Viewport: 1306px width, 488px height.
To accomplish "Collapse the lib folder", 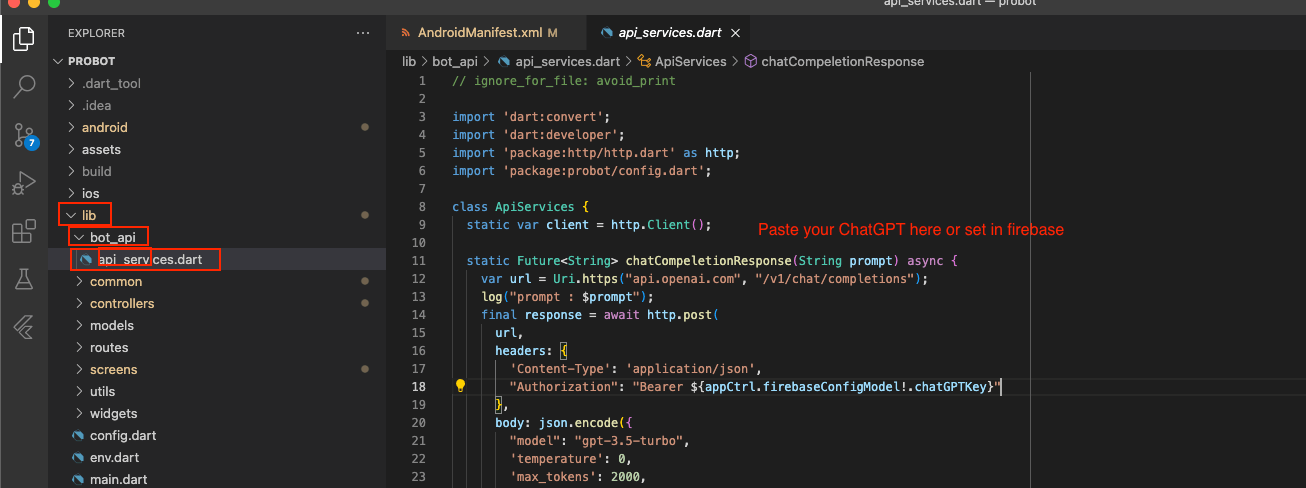I will coord(88,215).
